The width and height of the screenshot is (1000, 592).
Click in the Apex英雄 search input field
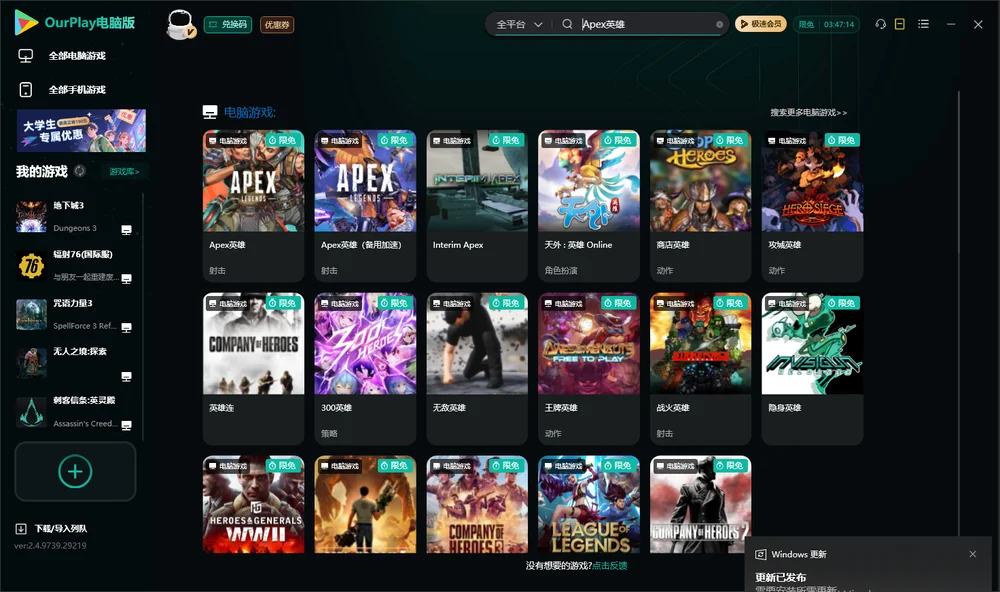[645, 24]
